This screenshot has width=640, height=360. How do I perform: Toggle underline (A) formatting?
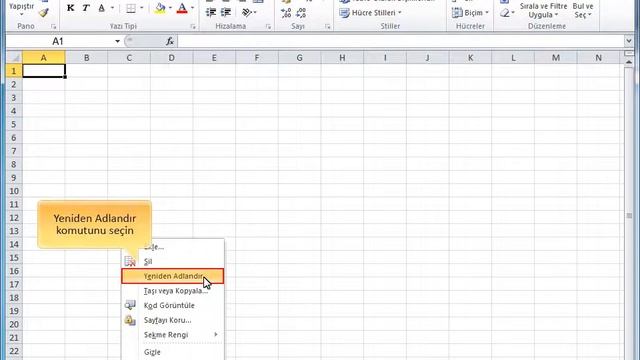(101, 8)
